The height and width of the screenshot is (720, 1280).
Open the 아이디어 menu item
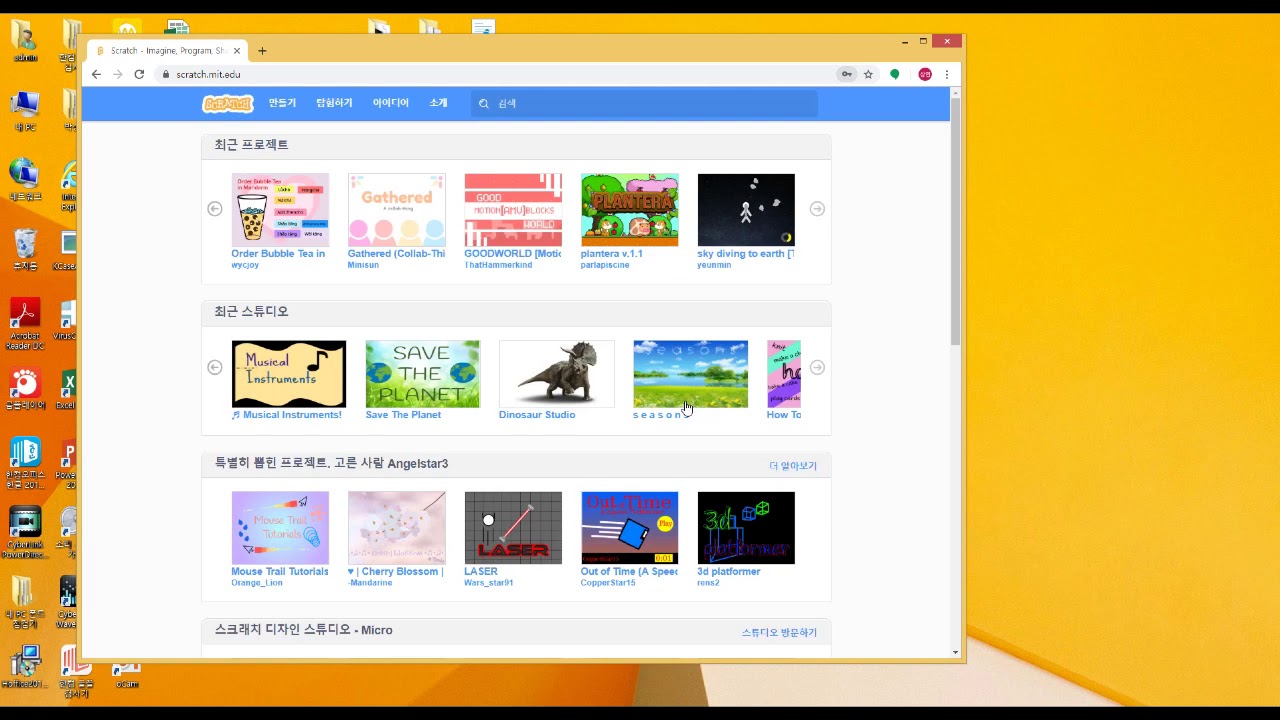click(x=390, y=103)
